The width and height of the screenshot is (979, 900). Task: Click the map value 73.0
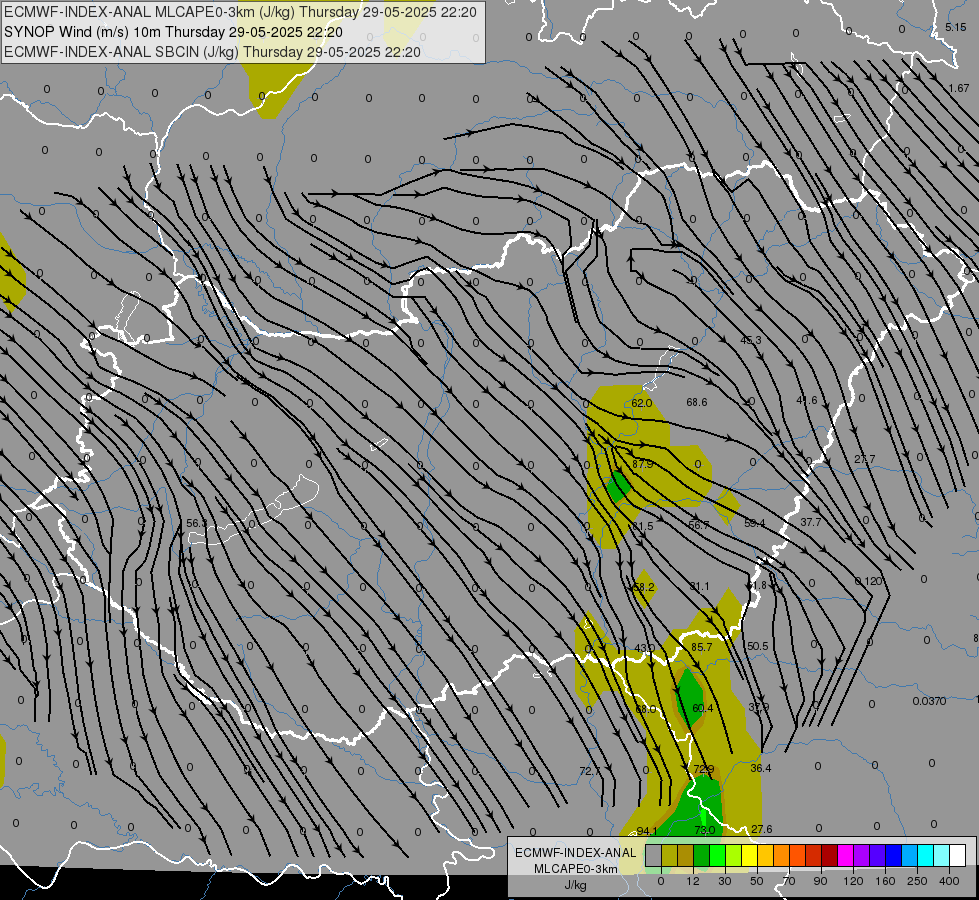click(x=705, y=830)
